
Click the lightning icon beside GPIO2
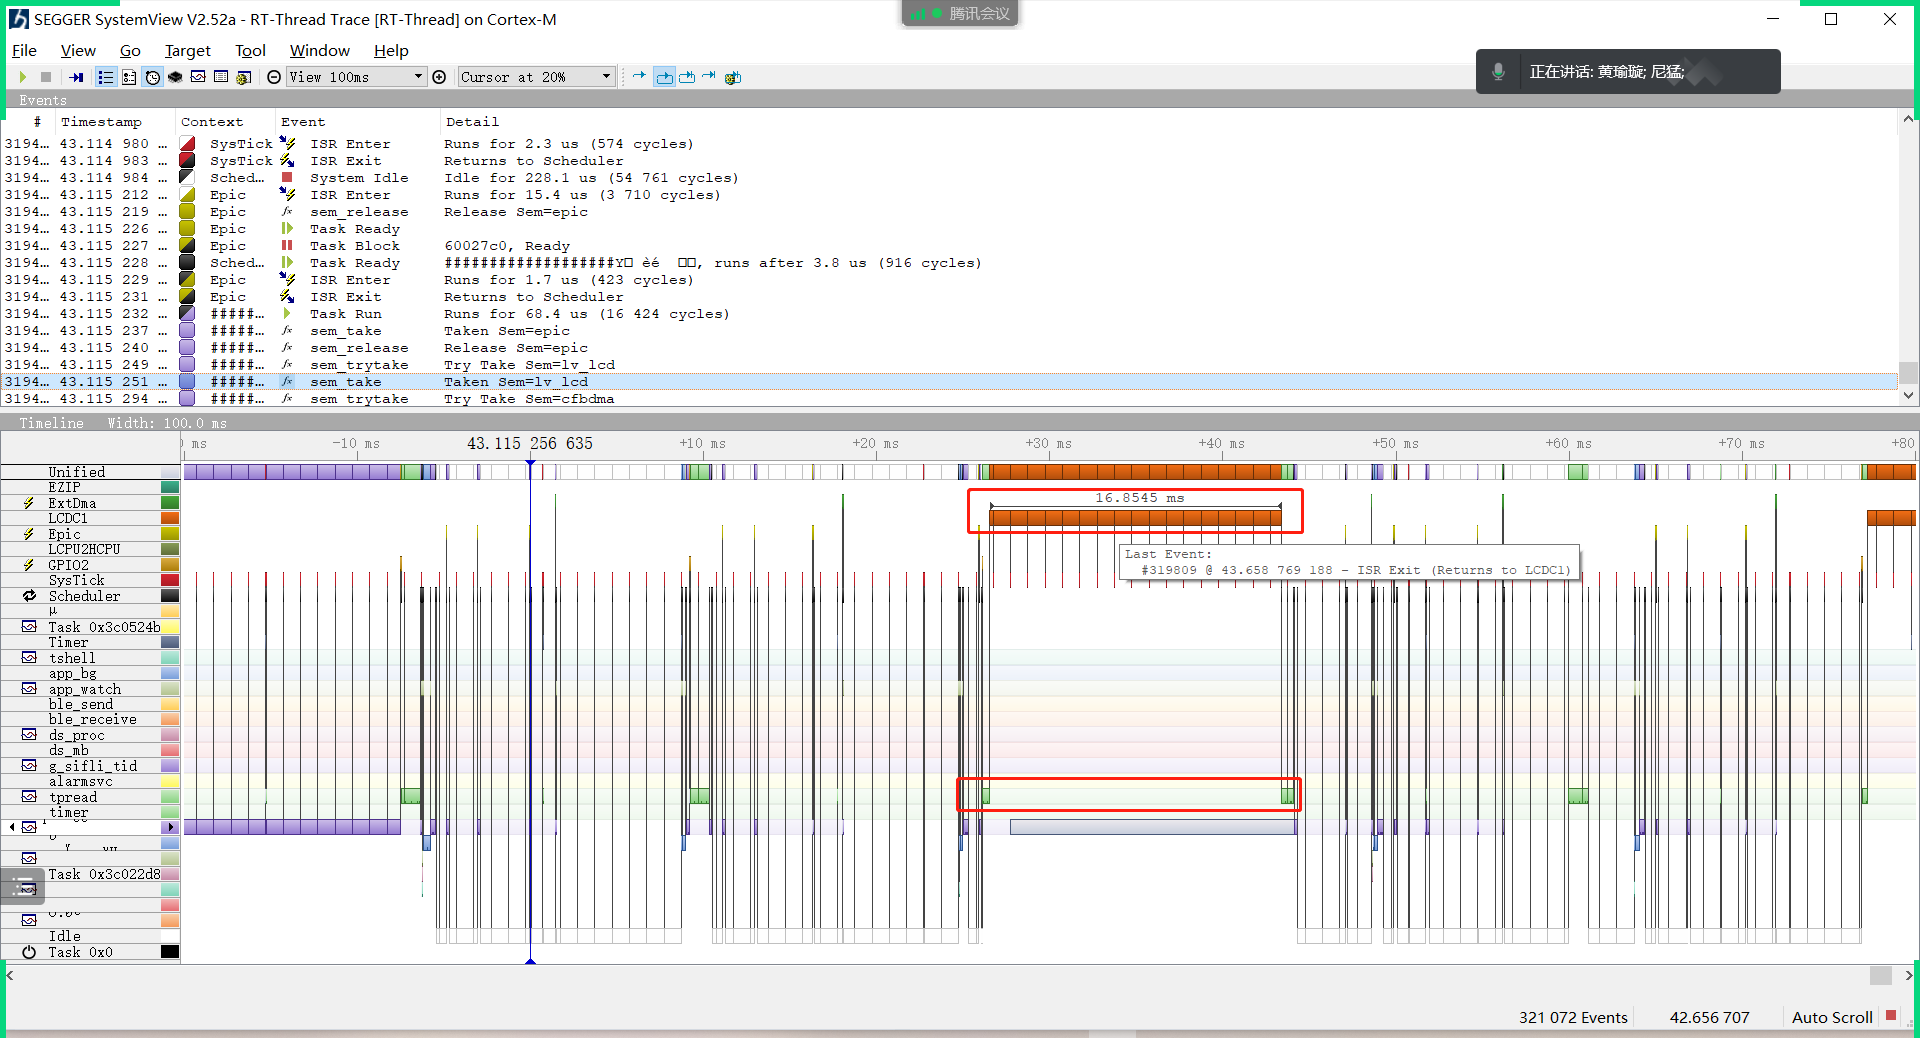[x=29, y=565]
